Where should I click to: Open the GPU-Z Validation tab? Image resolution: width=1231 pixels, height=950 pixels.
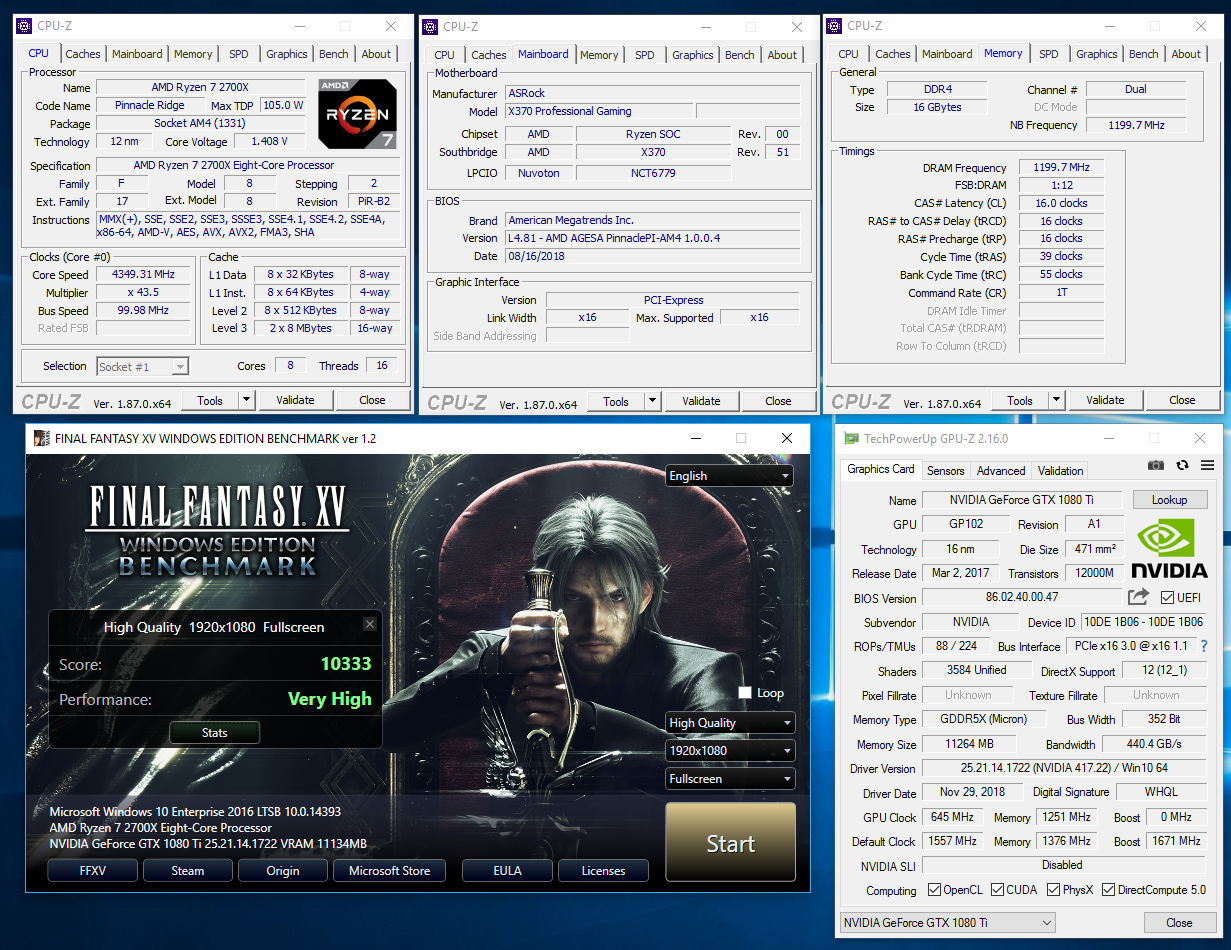coord(1061,470)
